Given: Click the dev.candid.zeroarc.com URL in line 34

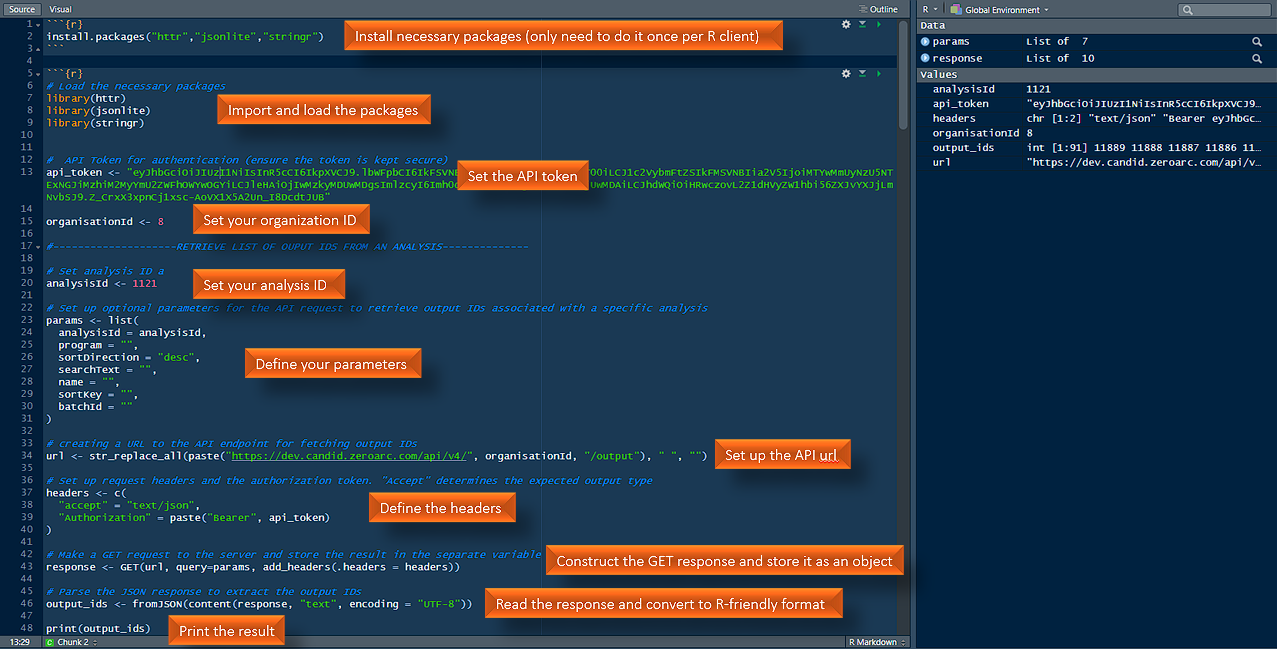Looking at the screenshot, I should (x=351, y=456).
